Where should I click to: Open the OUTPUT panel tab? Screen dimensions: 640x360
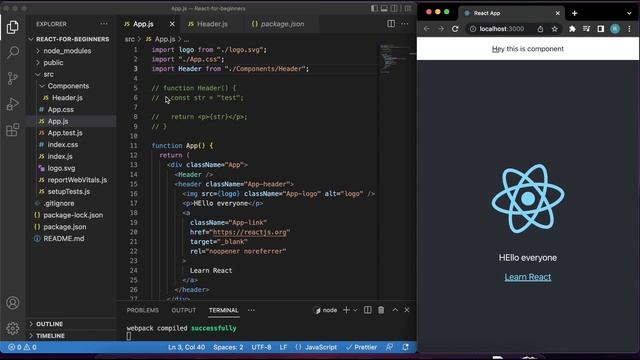tap(184, 310)
